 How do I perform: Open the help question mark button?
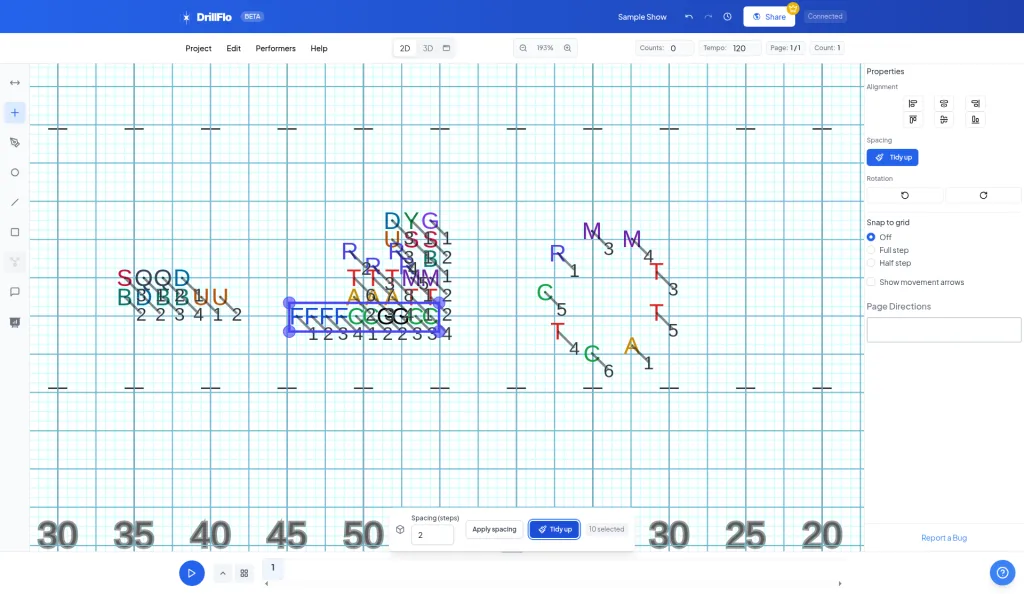click(x=1002, y=573)
